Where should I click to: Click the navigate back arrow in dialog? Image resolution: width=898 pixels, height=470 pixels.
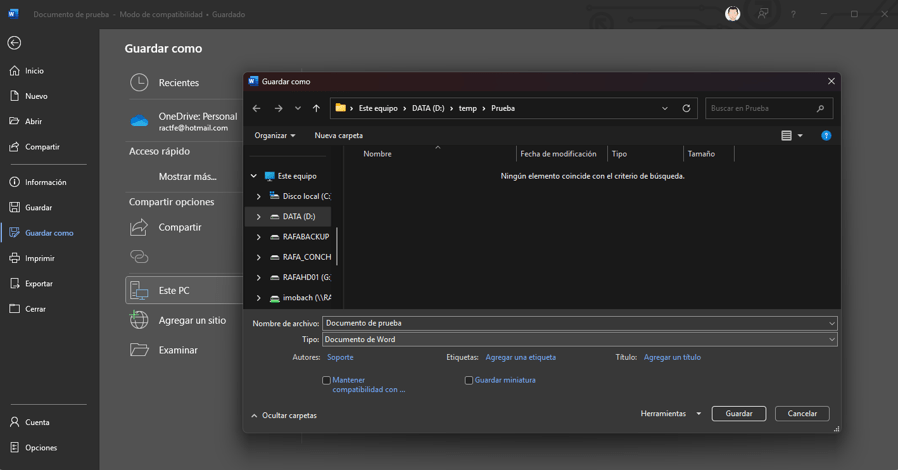coord(256,108)
